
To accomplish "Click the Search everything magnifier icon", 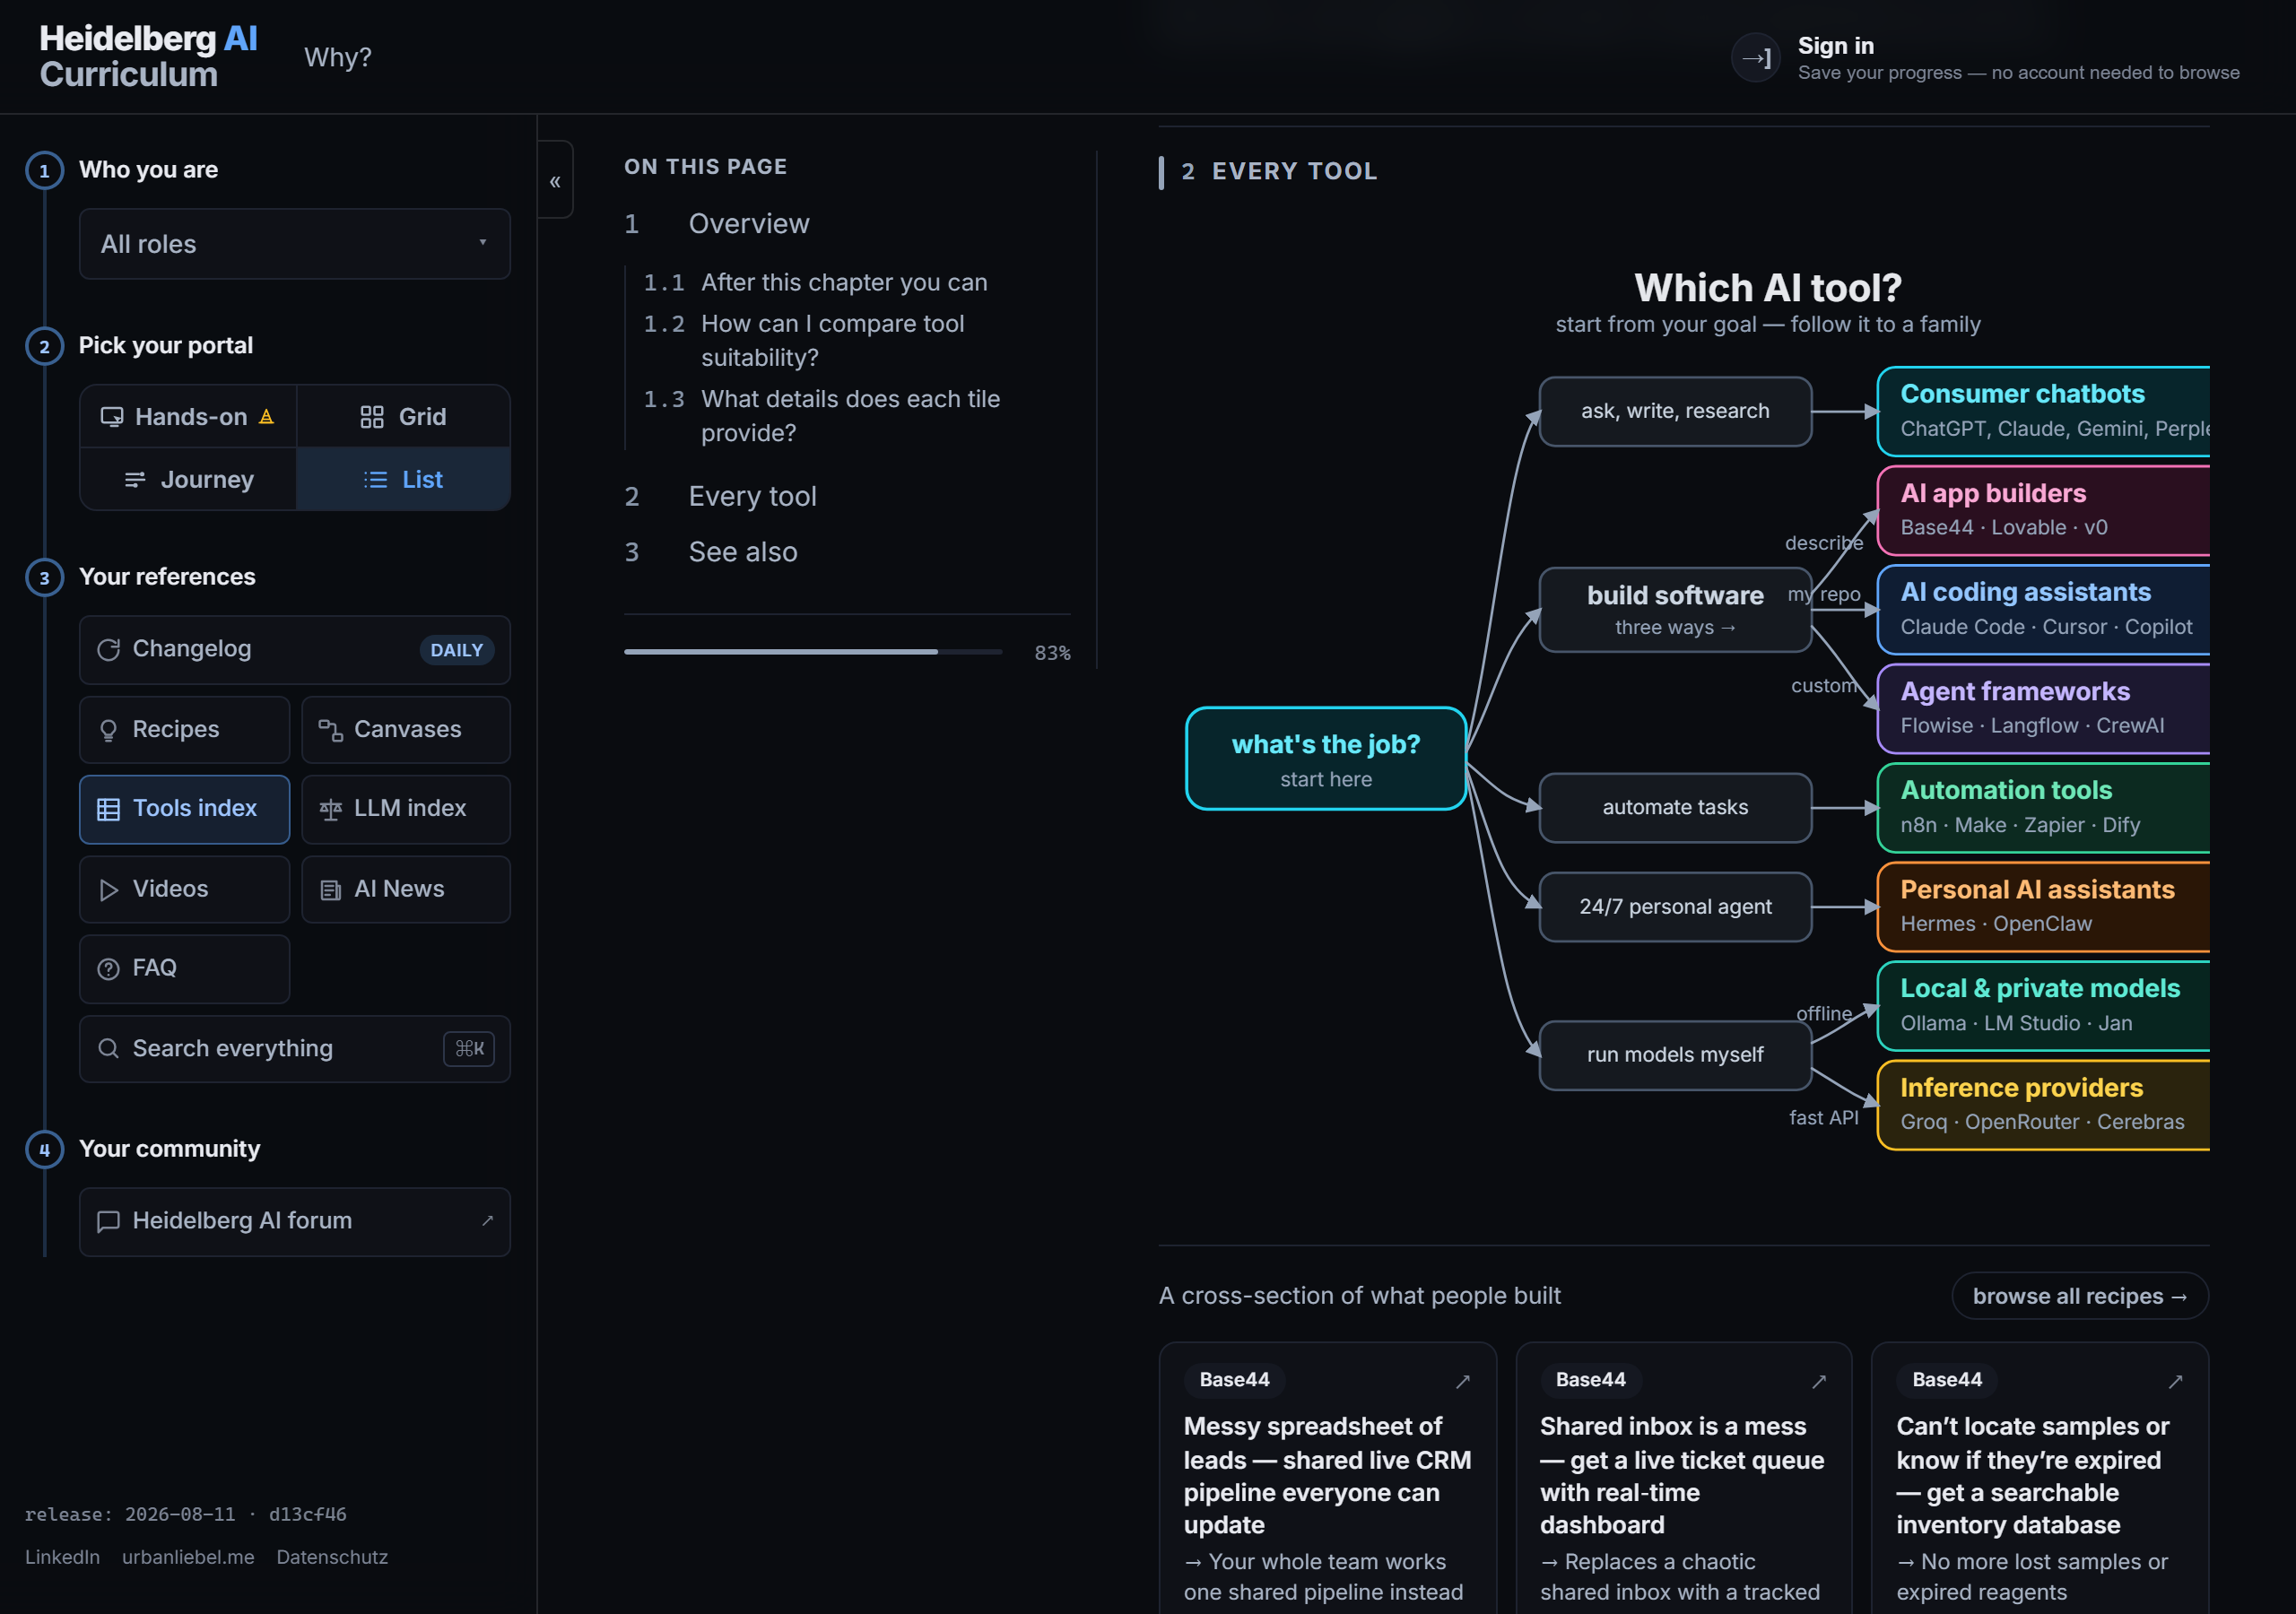I will [108, 1048].
